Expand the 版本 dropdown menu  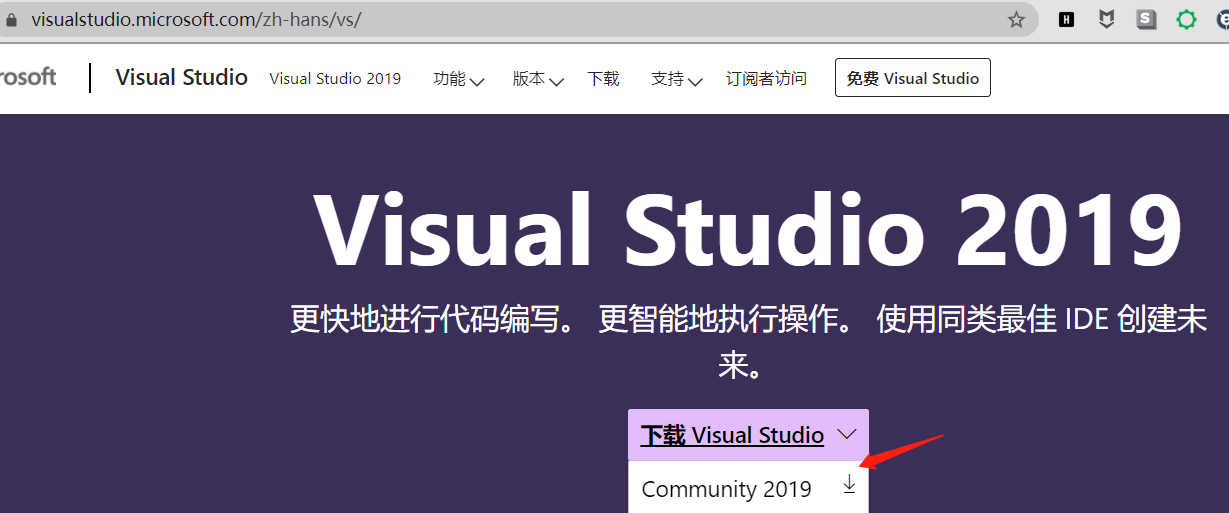tap(538, 79)
